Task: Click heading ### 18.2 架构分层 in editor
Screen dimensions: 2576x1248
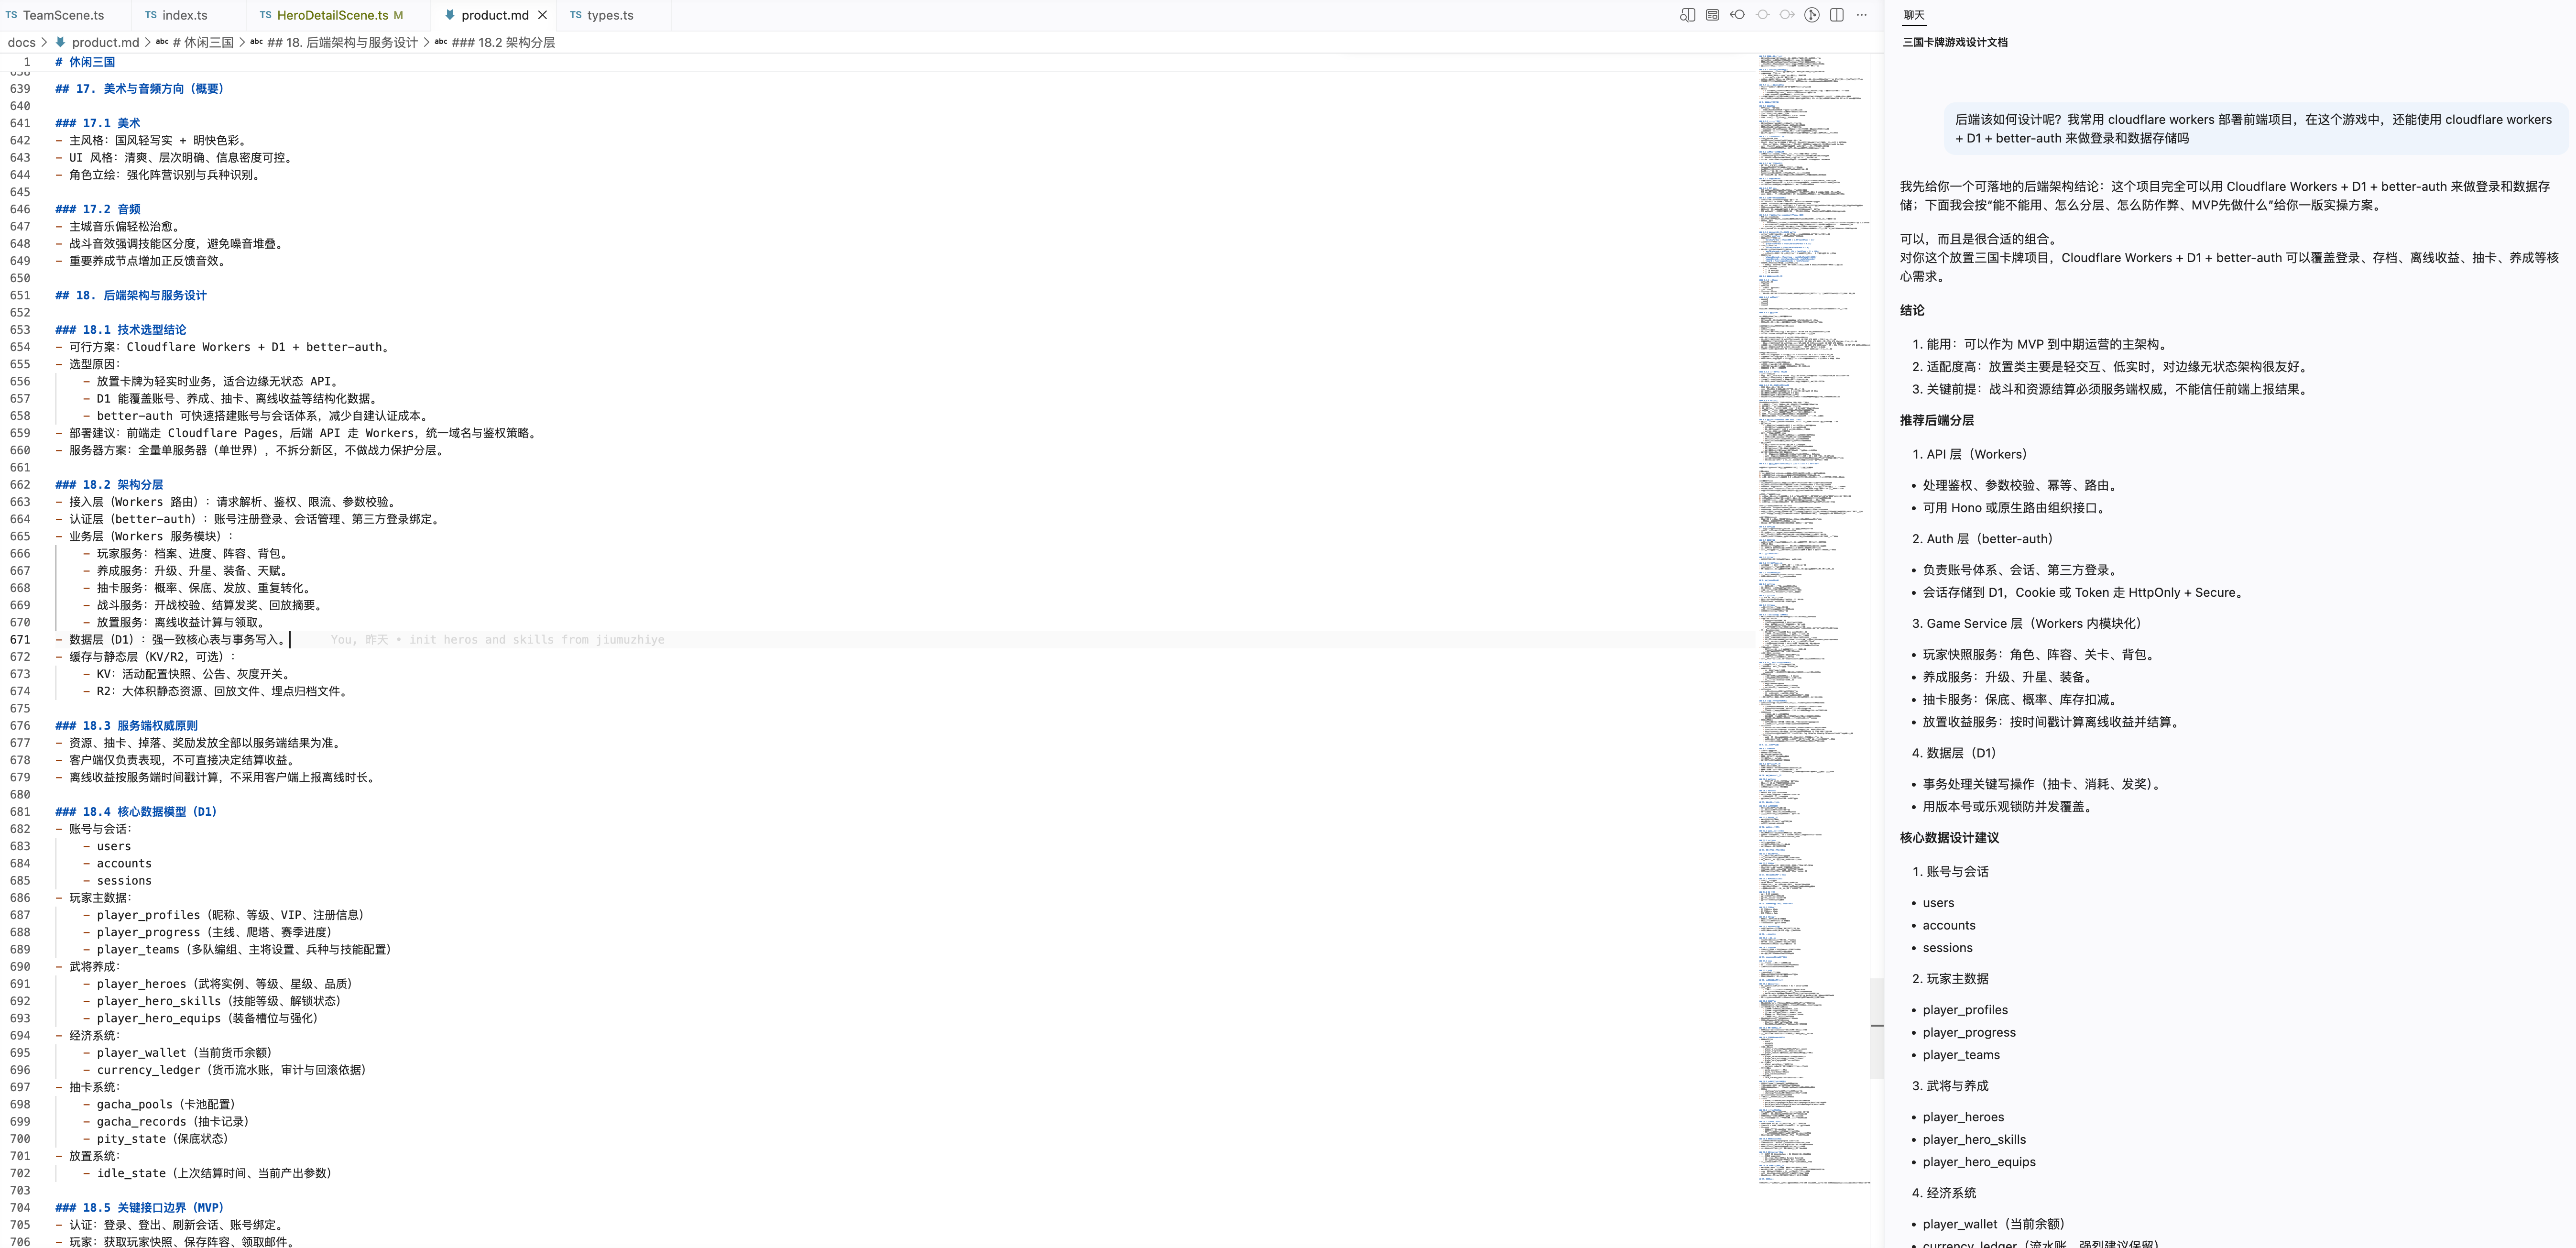Action: [x=109, y=485]
